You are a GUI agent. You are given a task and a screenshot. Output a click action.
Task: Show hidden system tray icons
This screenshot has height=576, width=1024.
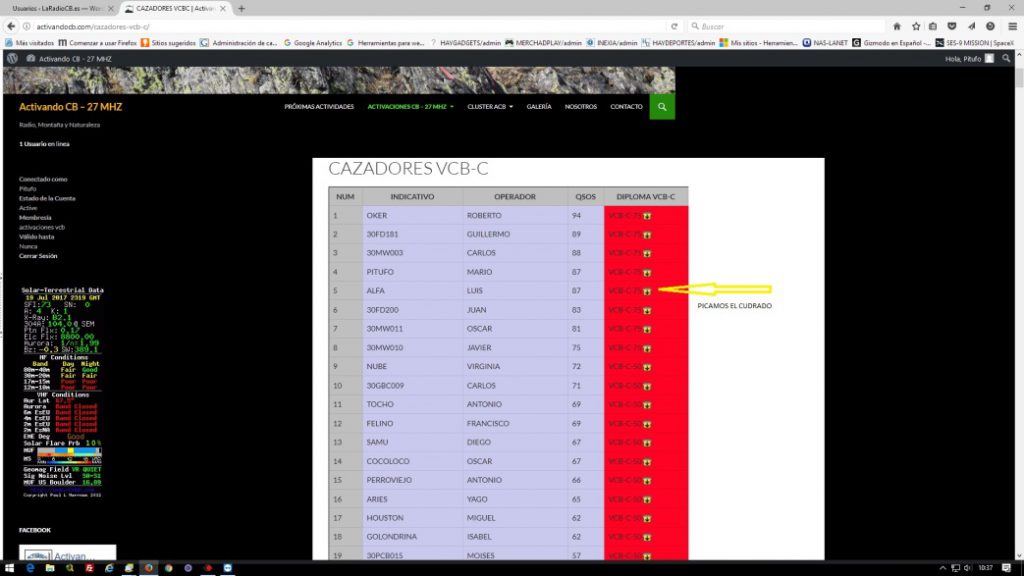942,568
